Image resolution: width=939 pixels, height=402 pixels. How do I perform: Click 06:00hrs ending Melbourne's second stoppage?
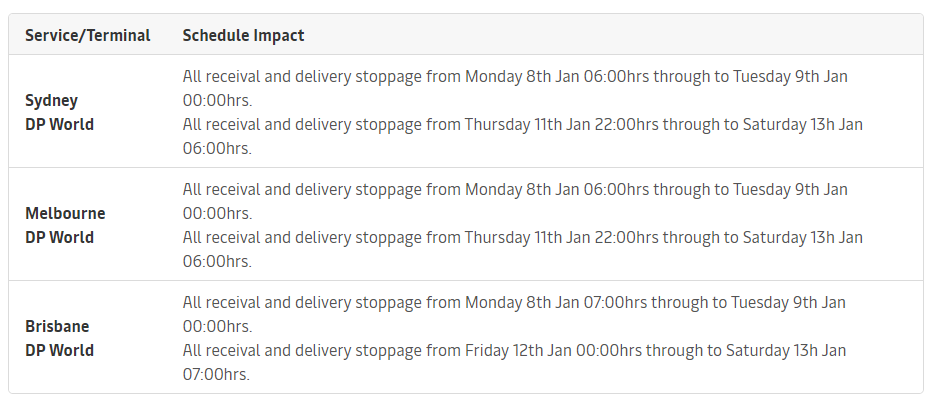[217, 261]
